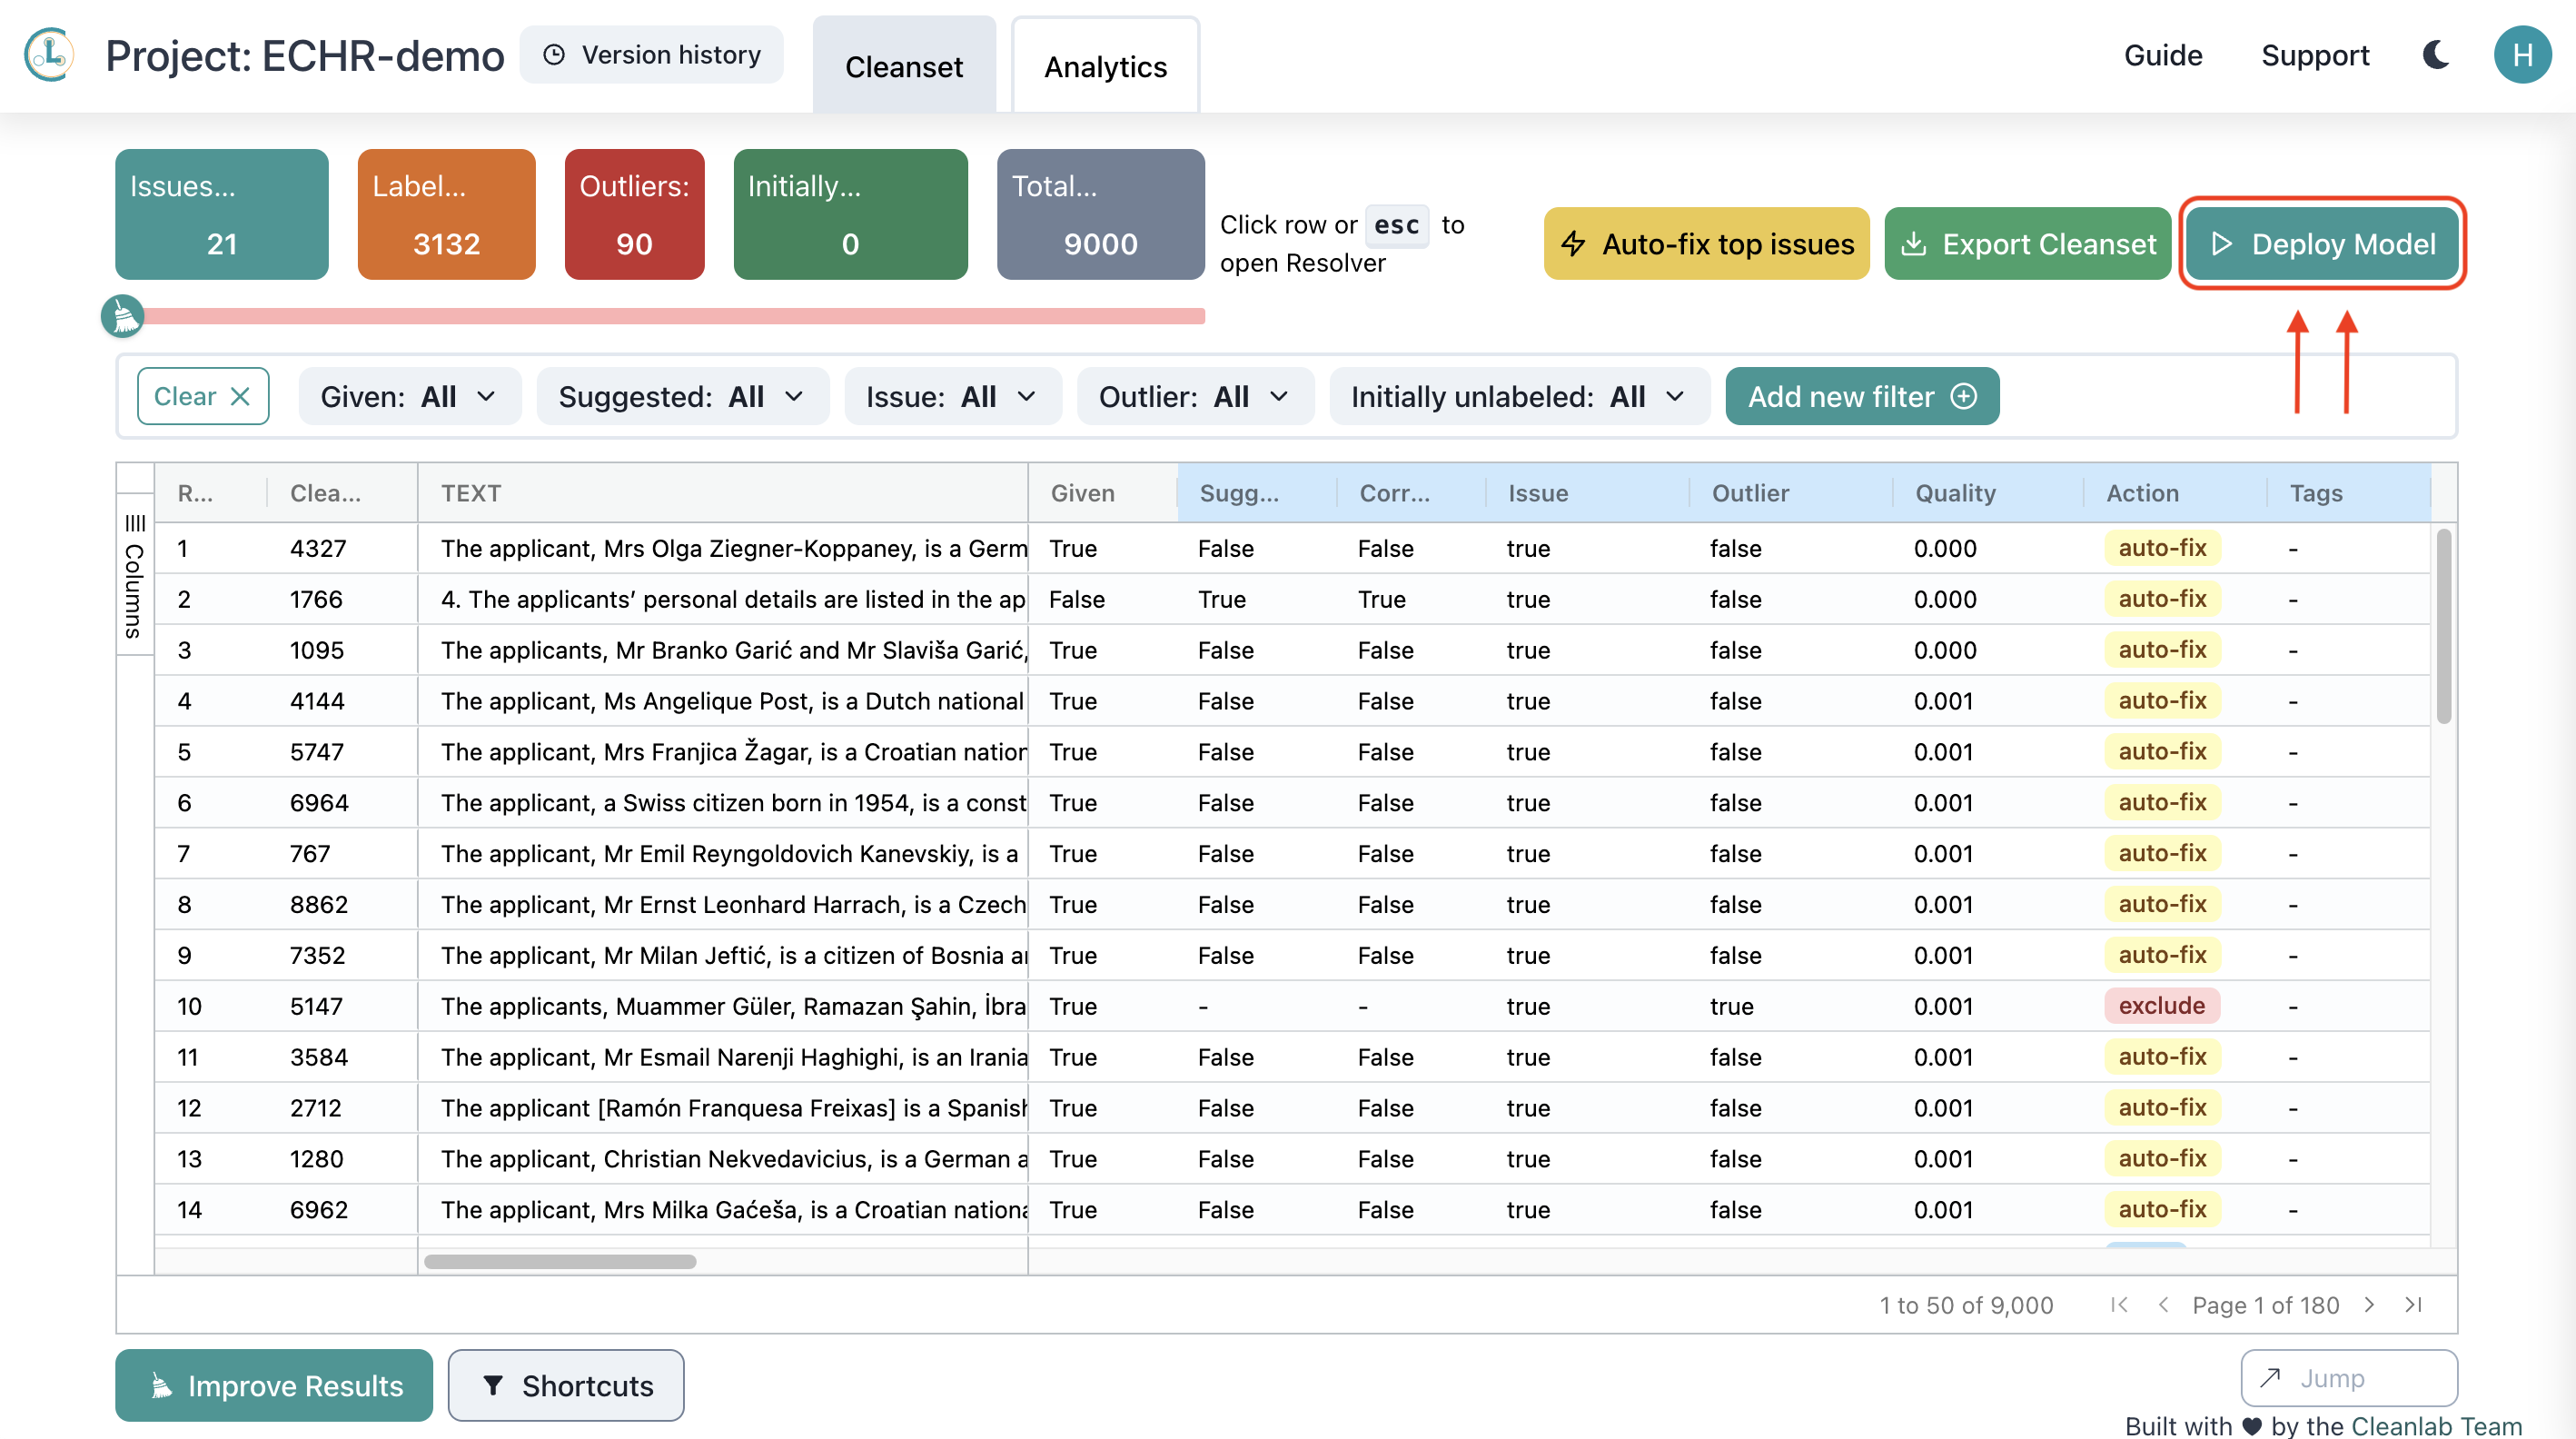Click the broom icon on progress bar
Viewport: 2576px width, 1439px height.
[x=123, y=316]
